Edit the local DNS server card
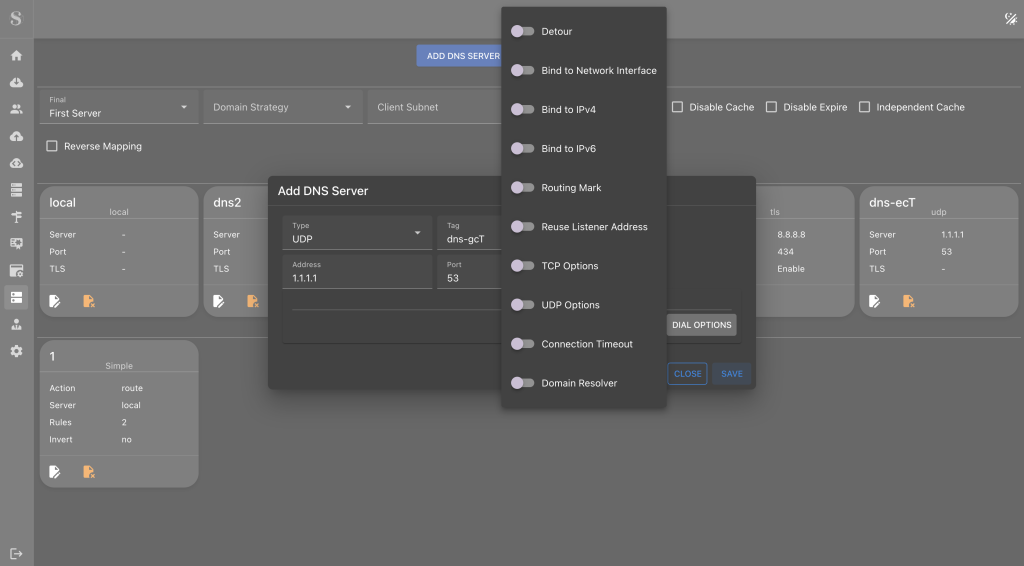Image resolution: width=1024 pixels, height=566 pixels. (x=55, y=301)
